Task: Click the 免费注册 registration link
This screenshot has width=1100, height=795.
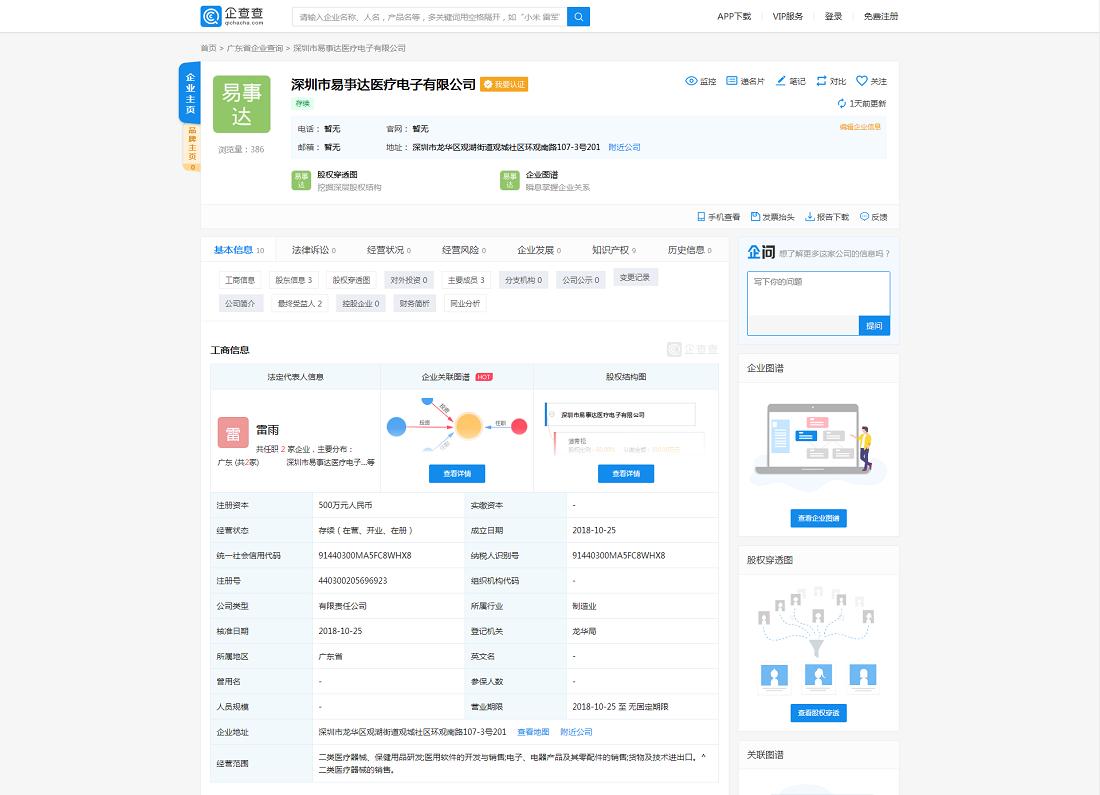Action: (880, 17)
